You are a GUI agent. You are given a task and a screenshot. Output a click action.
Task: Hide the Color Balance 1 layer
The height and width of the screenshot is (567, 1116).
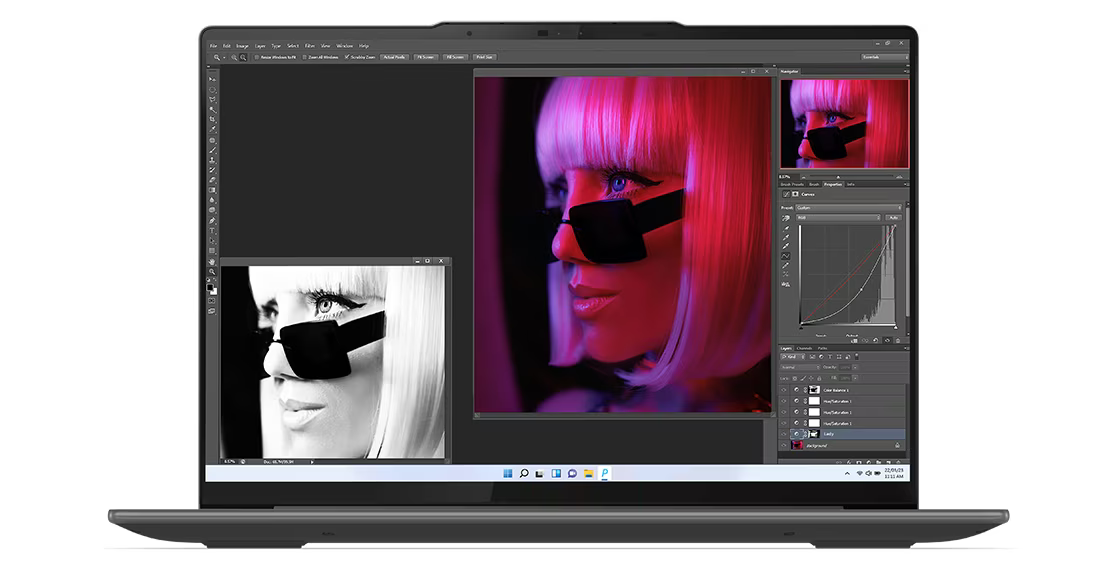(x=785, y=390)
